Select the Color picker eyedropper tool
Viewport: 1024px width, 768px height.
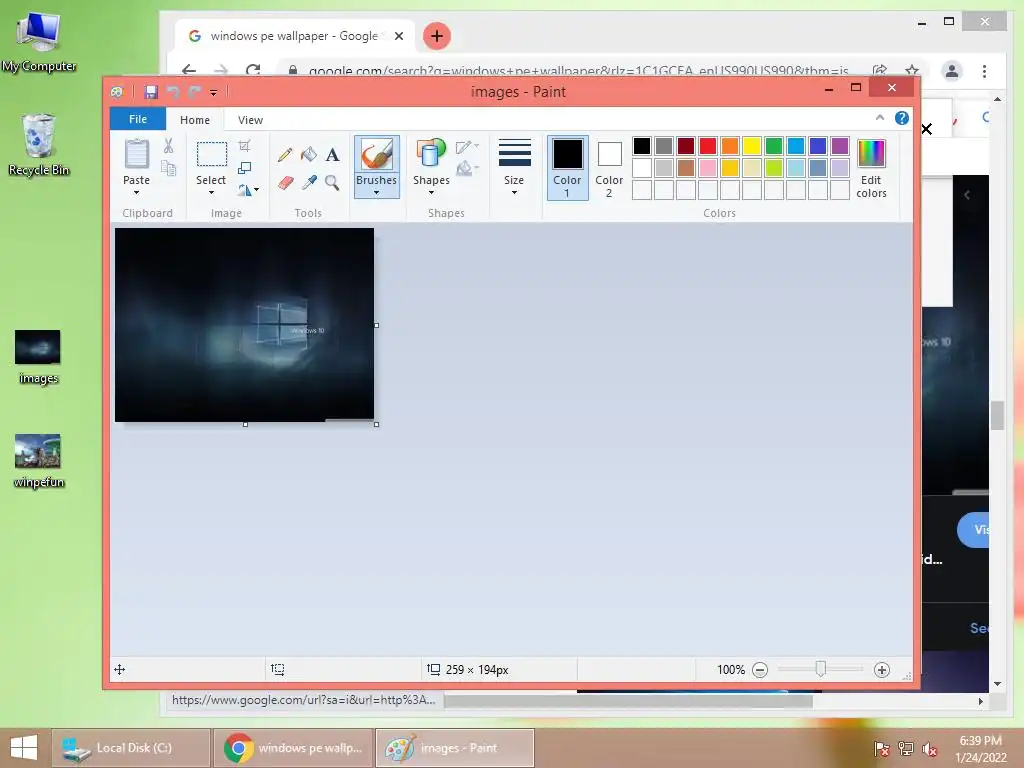(309, 183)
